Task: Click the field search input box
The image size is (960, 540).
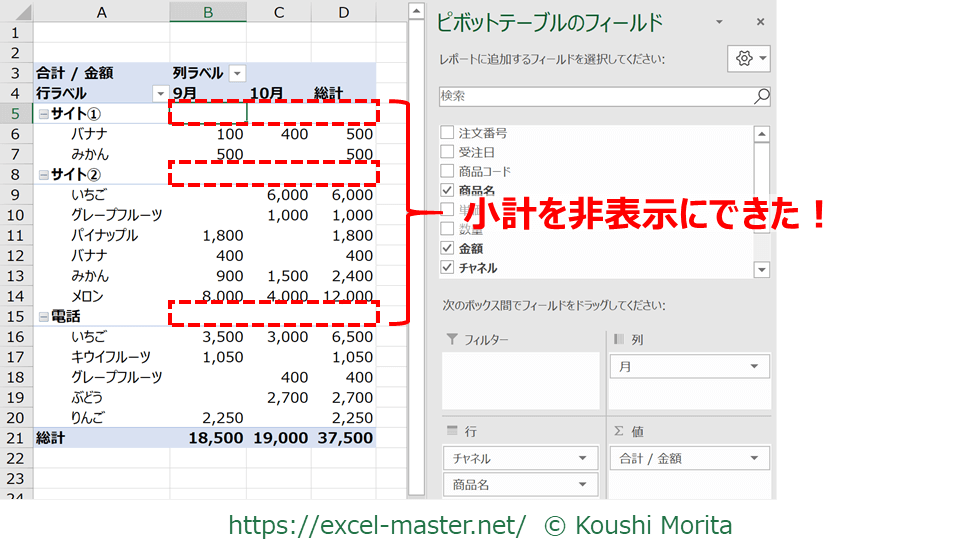Action: [x=595, y=96]
